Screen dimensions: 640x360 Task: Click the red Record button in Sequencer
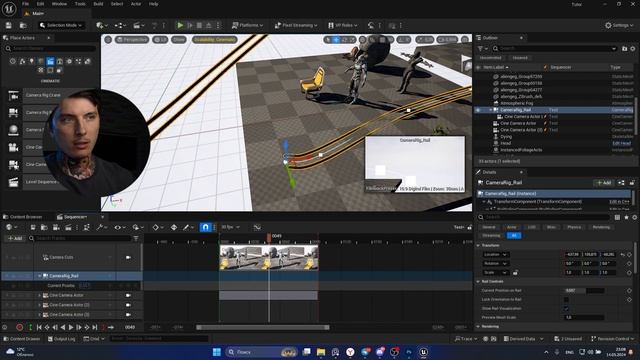tap(19, 327)
